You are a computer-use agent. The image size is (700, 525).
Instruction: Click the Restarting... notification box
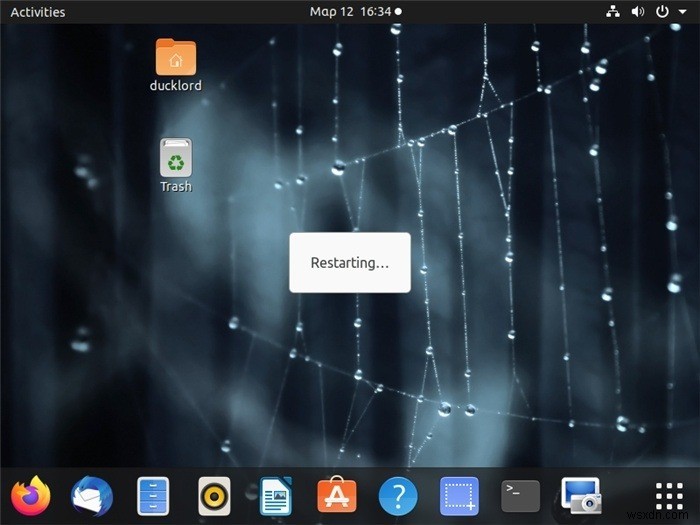(350, 262)
